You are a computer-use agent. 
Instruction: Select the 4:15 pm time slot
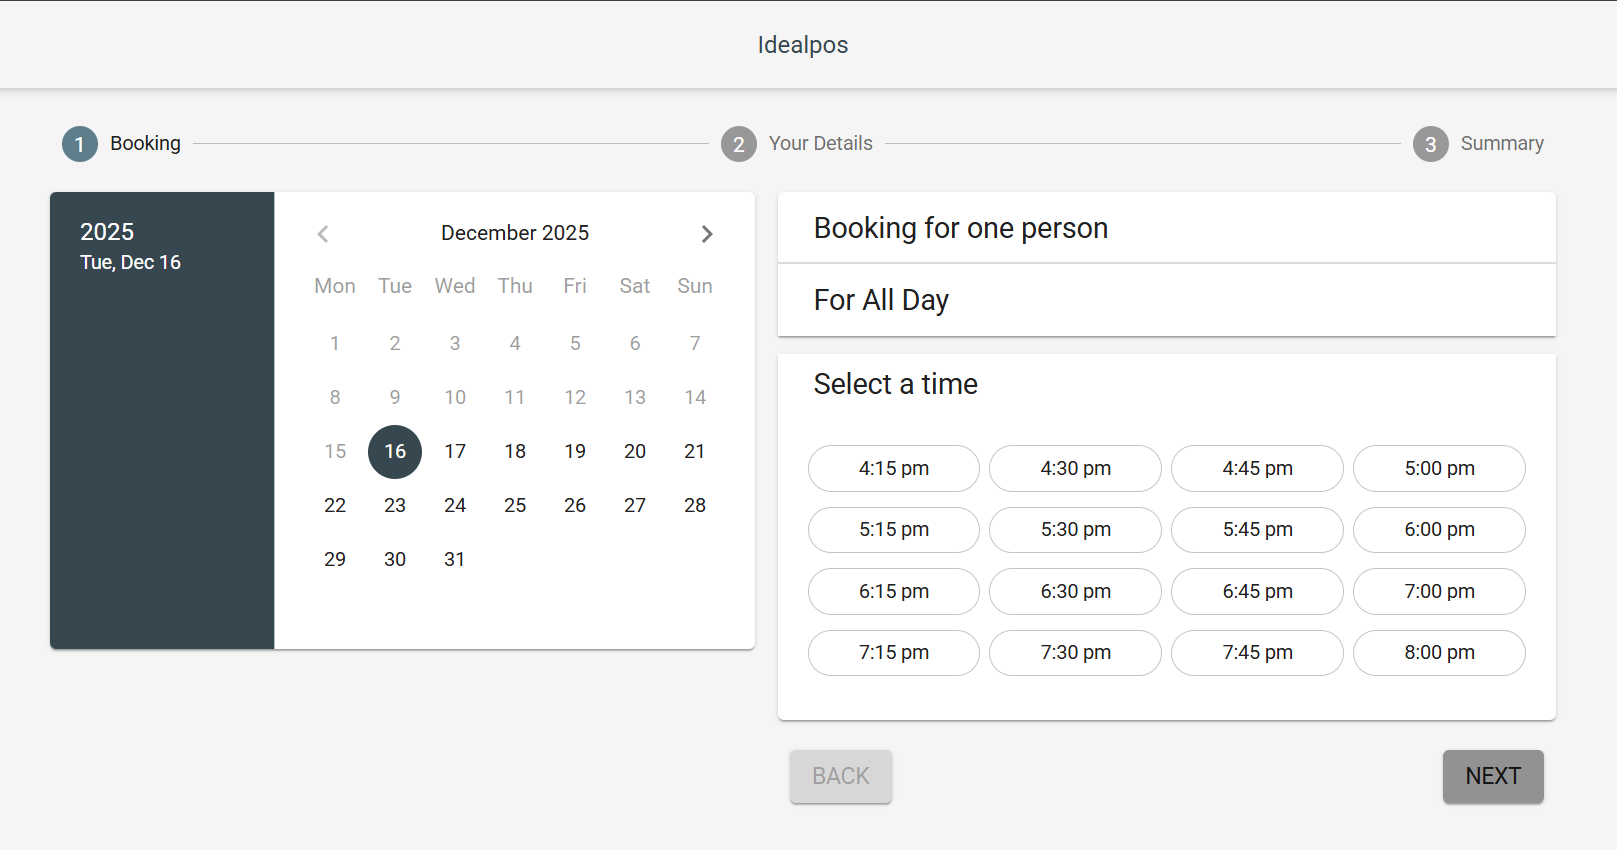coord(893,468)
